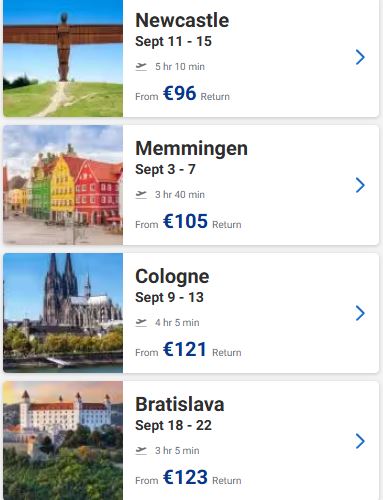
Task: Open Newcastle deal via right chevron arrow
Action: (x=360, y=57)
